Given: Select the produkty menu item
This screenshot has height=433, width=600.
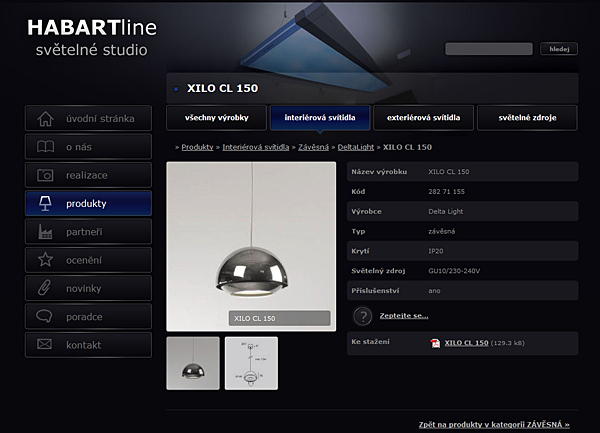Looking at the screenshot, I should (x=88, y=203).
